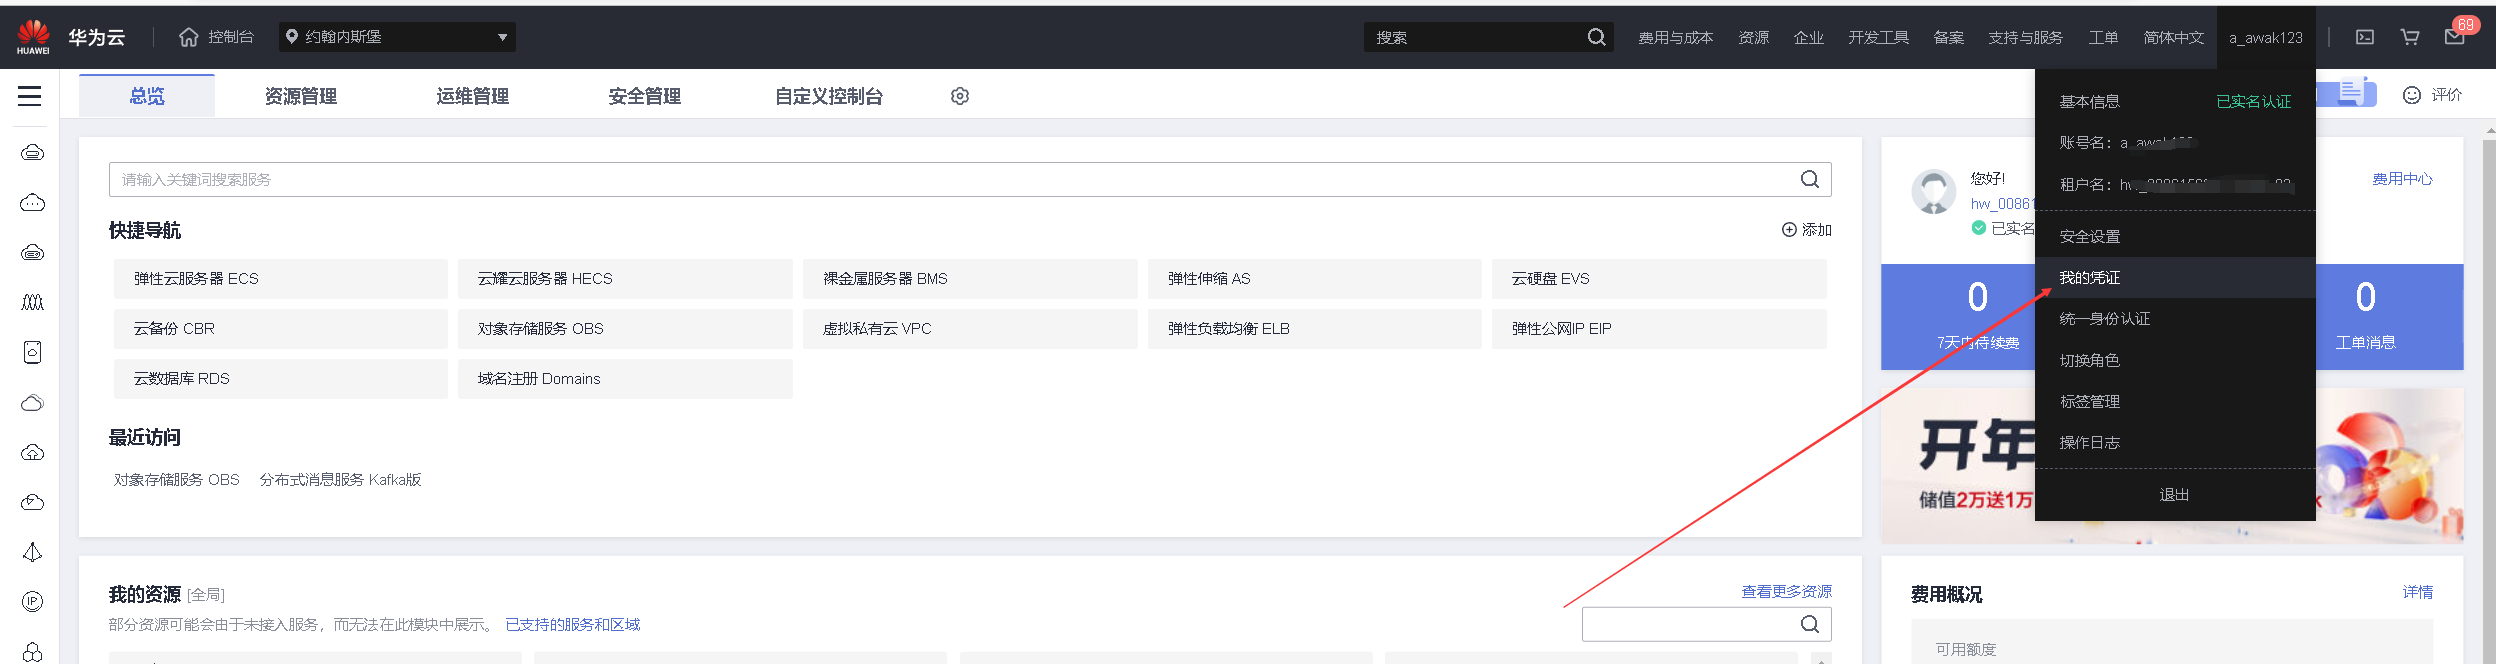This screenshot has width=2496, height=664.
Task: Switch to the 运维管理 tab
Action: [x=473, y=96]
